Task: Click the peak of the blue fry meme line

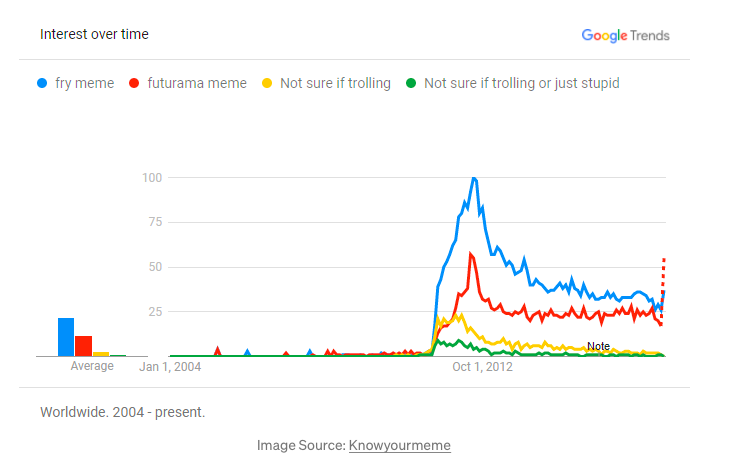Action: [x=473, y=179]
